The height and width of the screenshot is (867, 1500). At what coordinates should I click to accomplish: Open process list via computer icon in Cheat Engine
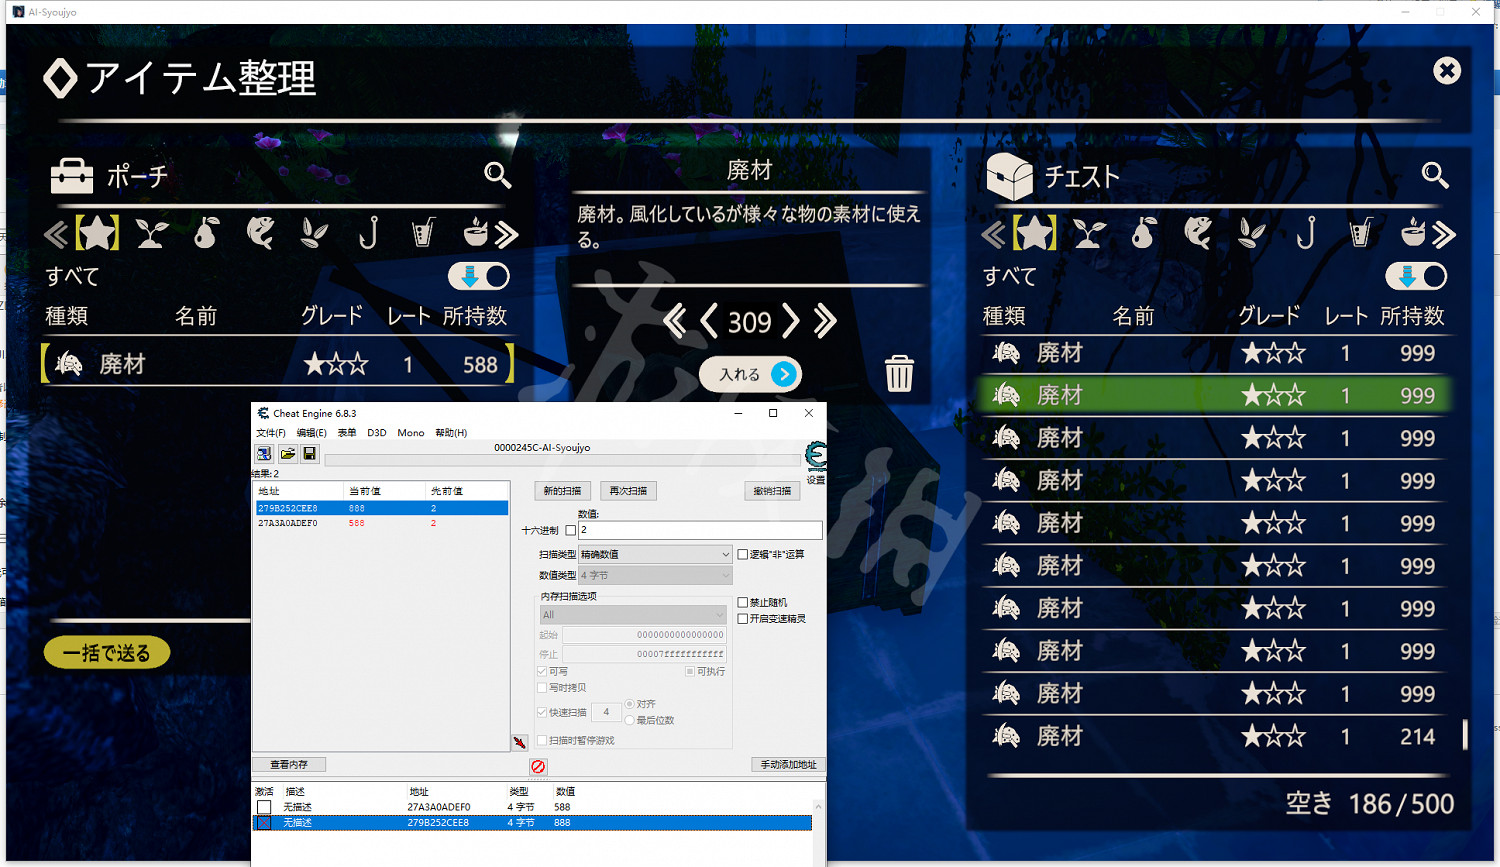point(263,453)
